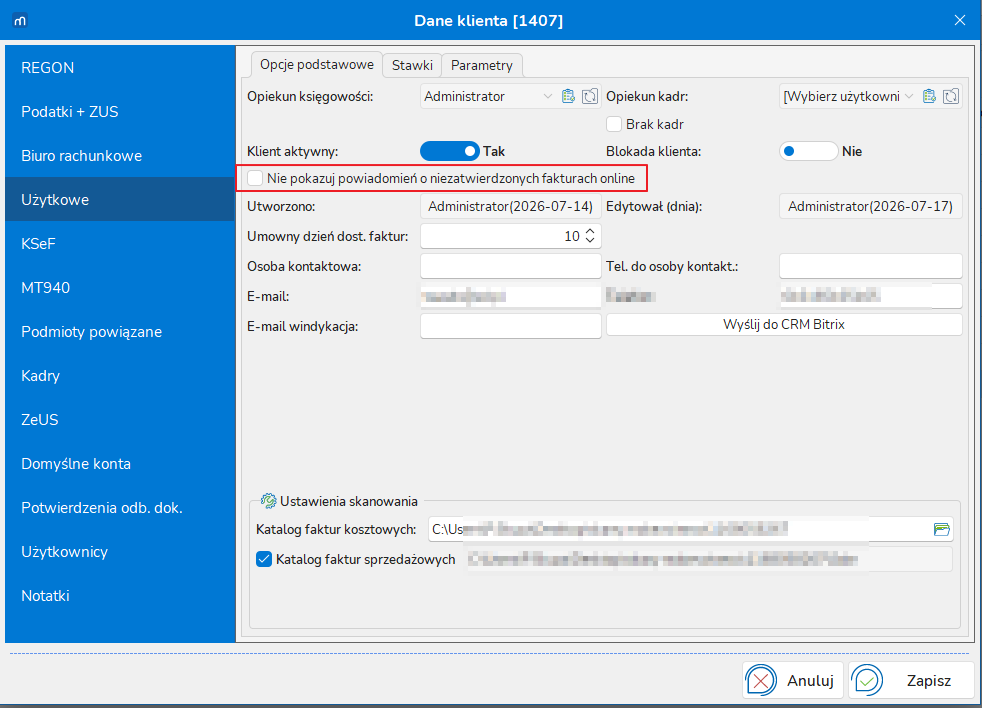Viewport: 982px width, 708px height.
Task: Click the Tel. do osoby kontakt. field
Action: pyautogui.click(x=871, y=266)
